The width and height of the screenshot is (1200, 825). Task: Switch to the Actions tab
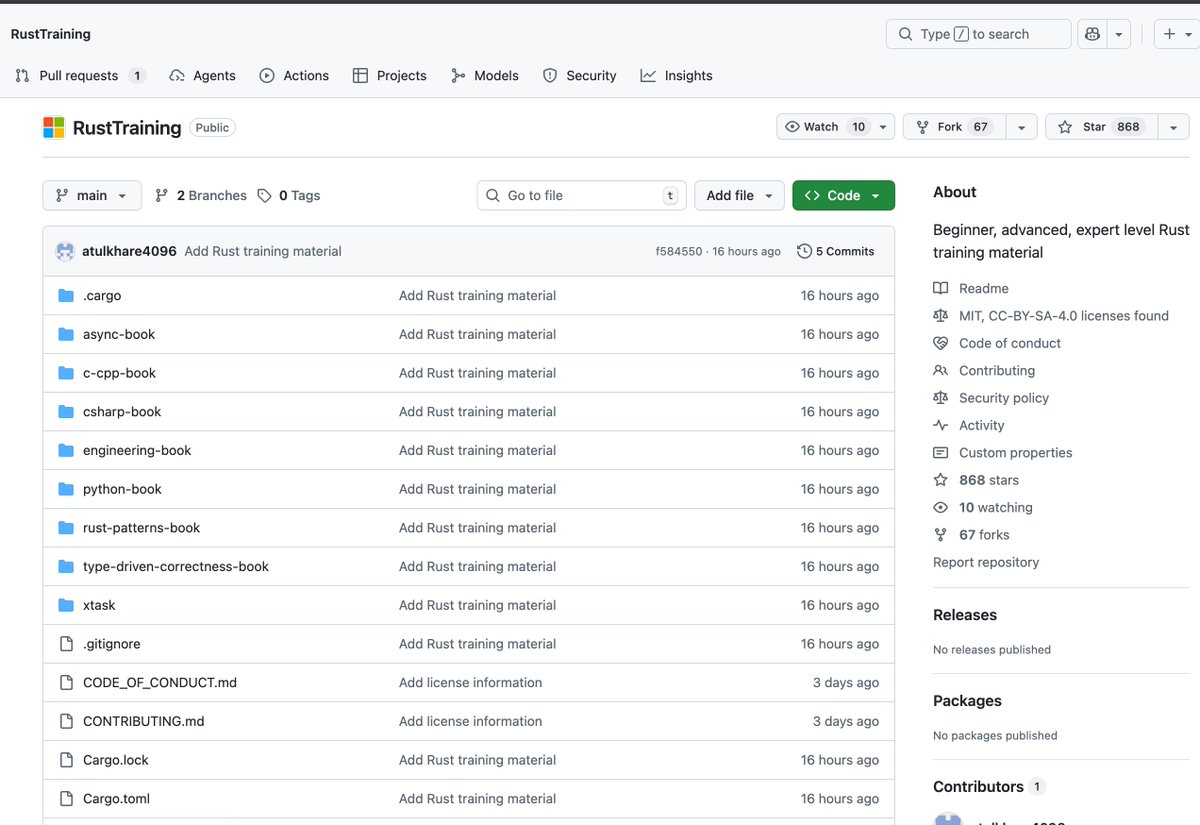(x=294, y=76)
